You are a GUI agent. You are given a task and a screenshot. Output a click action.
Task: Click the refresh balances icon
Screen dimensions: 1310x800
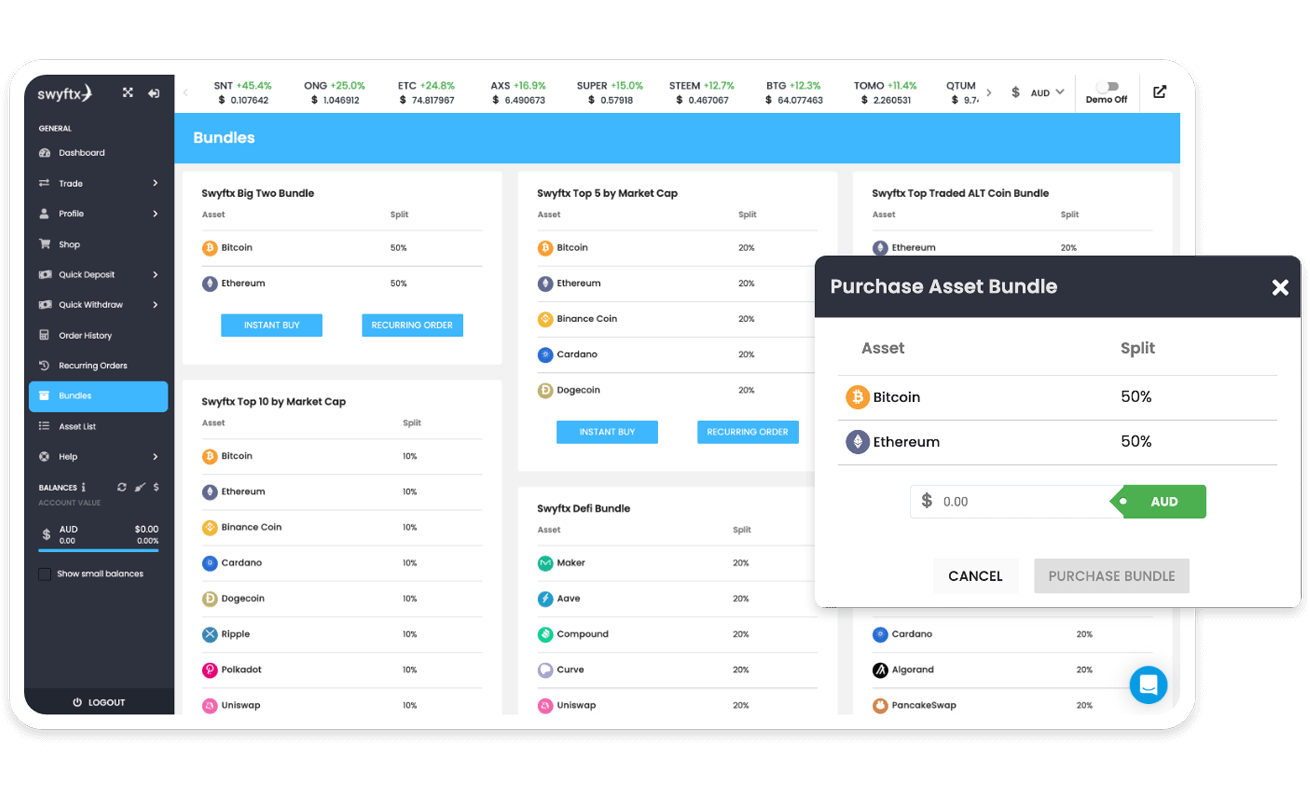coord(122,487)
